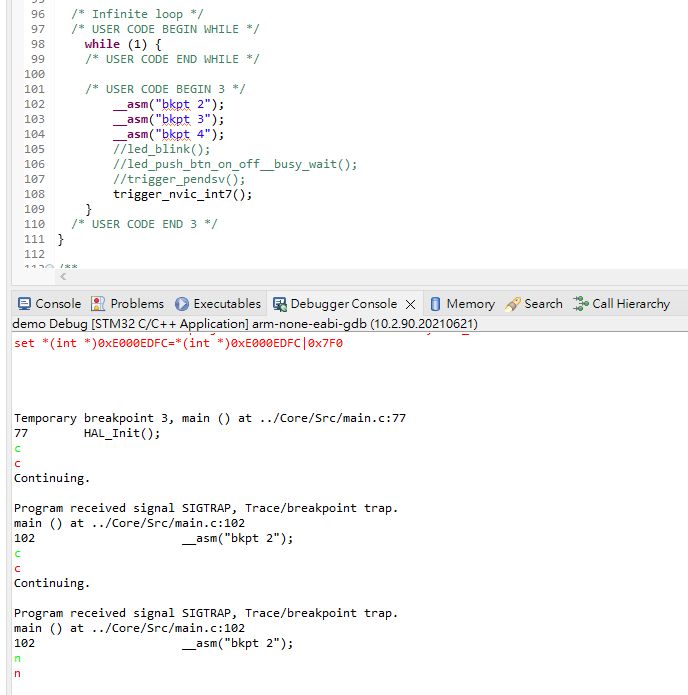
Task: Click the //led_push_btn_on_off__busy_wait(); comment
Action: point(235,164)
